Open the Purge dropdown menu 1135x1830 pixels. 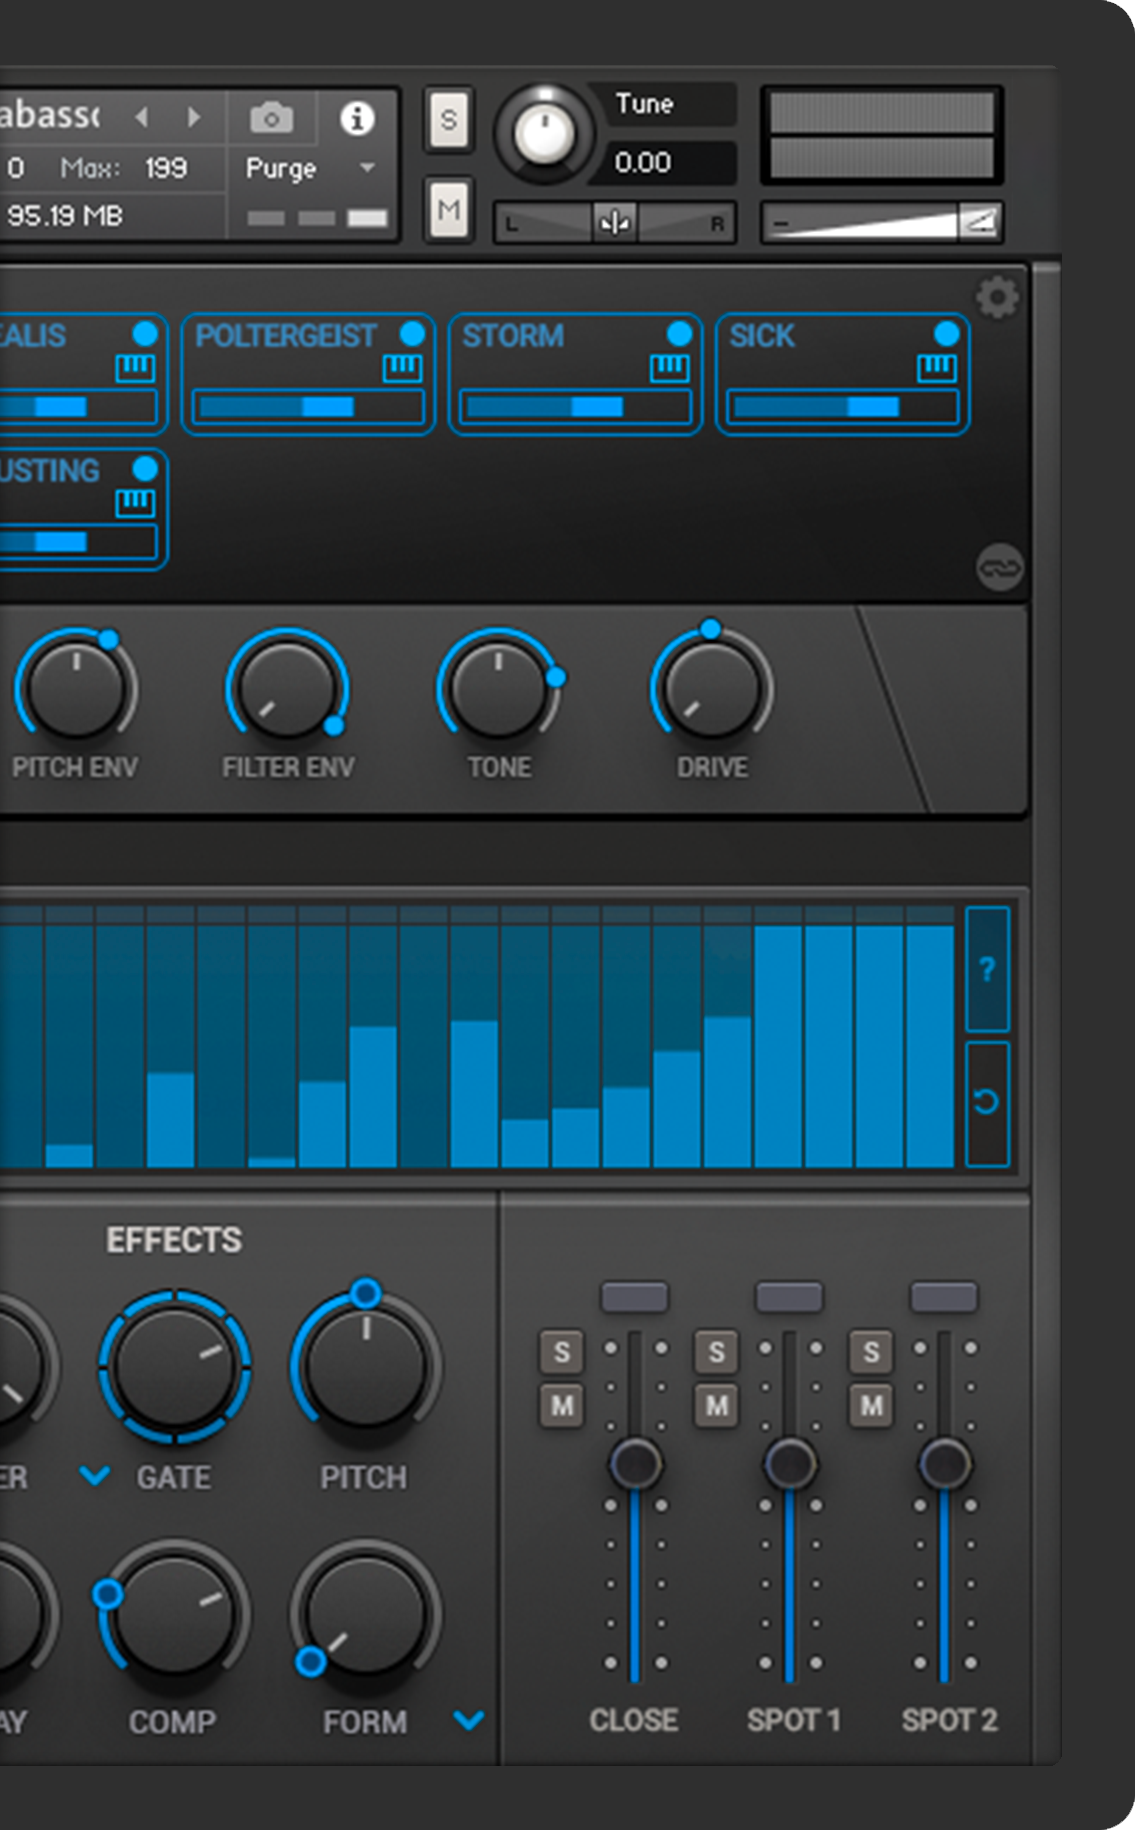click(367, 168)
